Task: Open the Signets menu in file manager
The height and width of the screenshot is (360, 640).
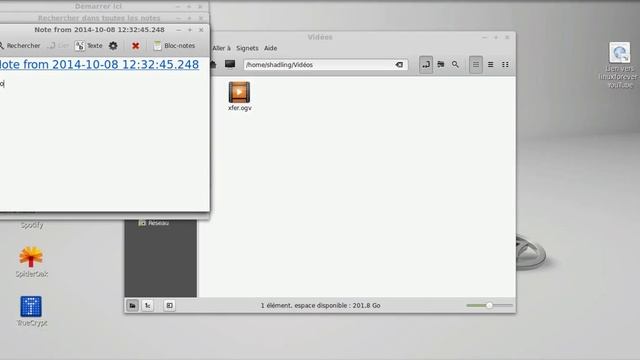Action: tap(247, 48)
